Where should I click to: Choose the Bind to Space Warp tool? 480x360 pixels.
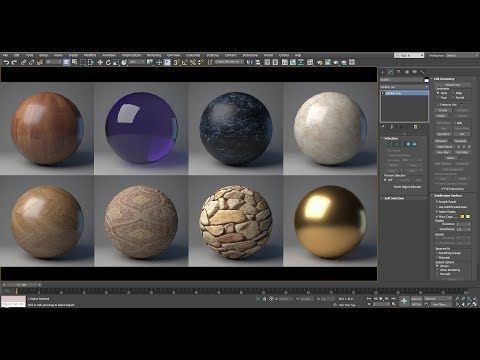pos(40,62)
